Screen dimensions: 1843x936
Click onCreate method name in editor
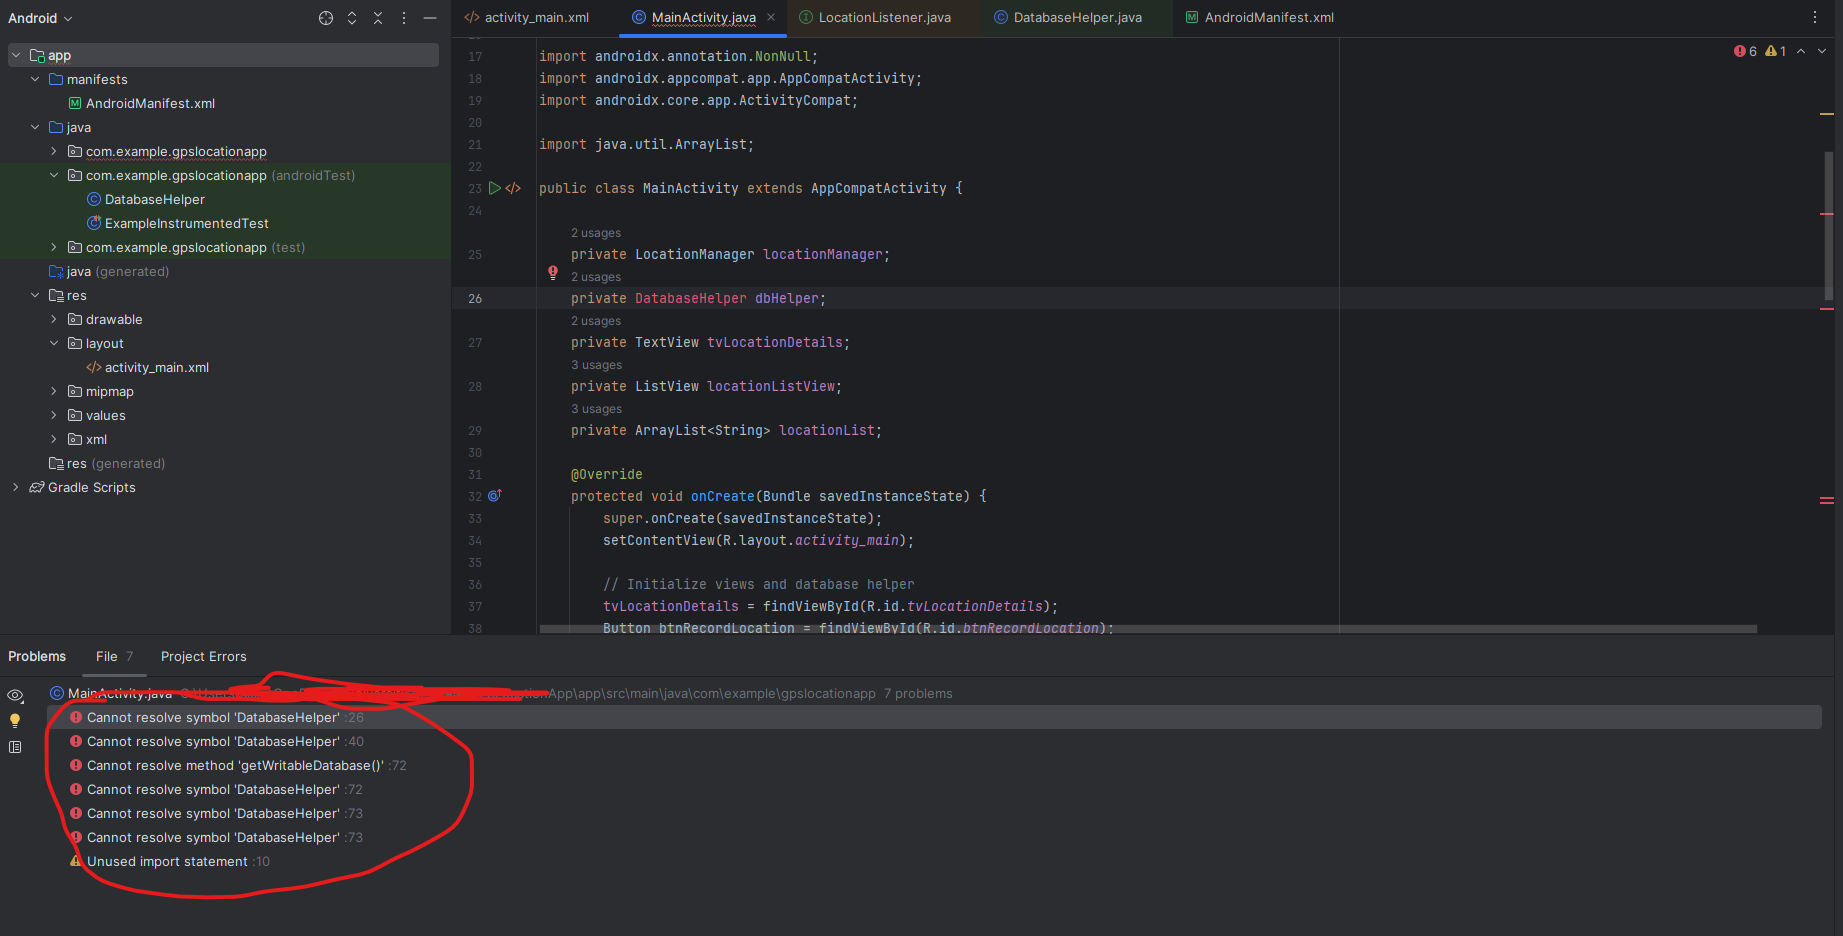723,497
